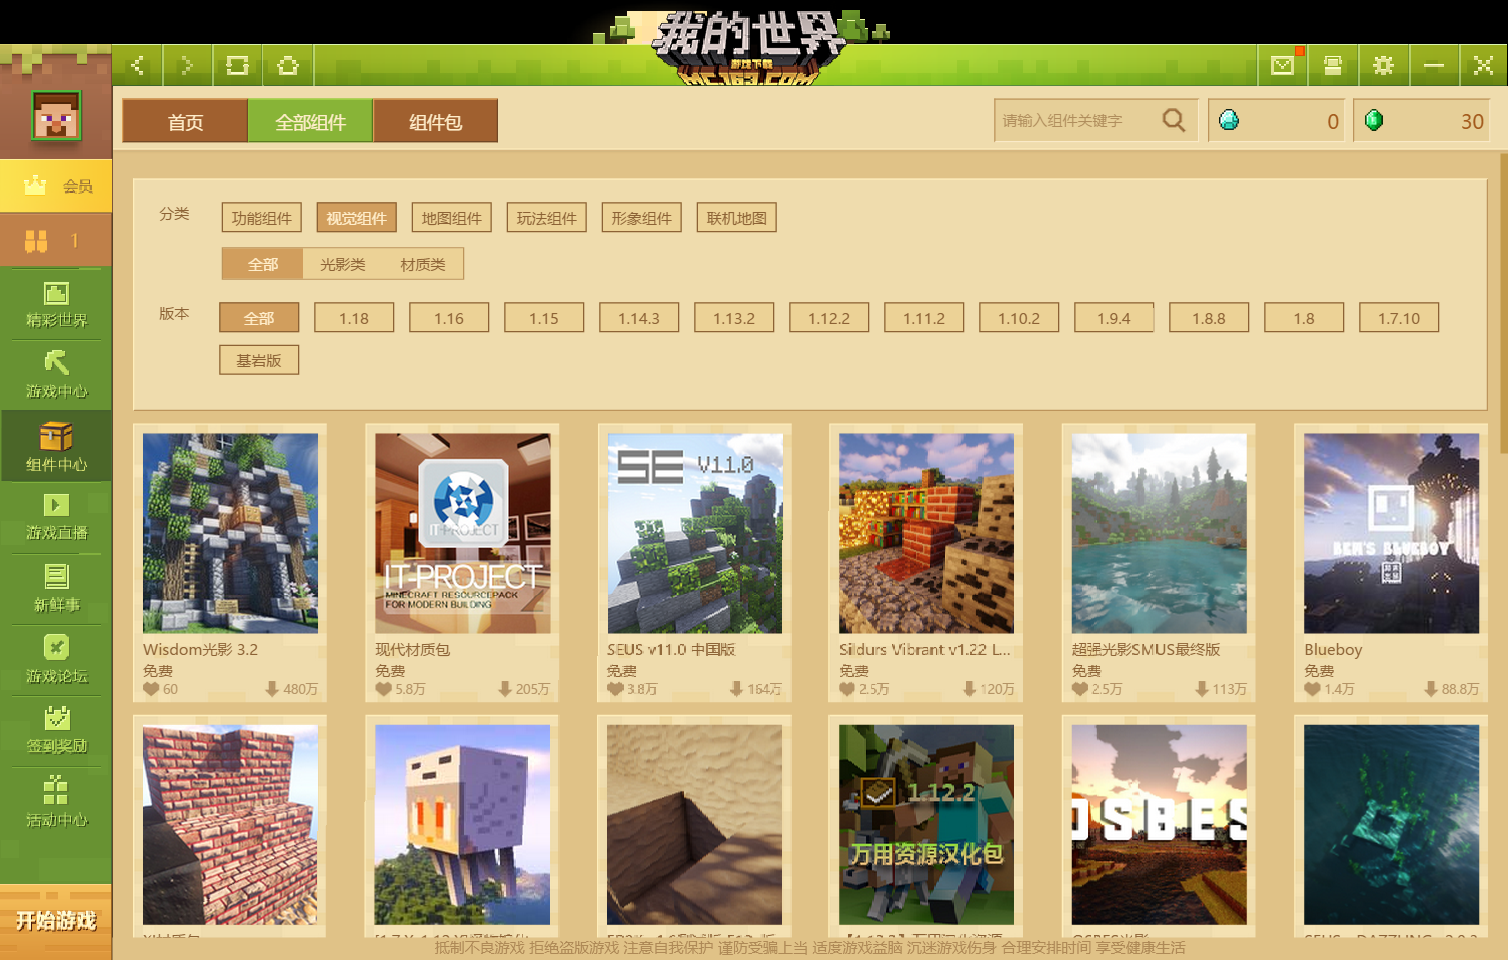
Task: Switch to the 组件包 tab
Action: tap(435, 120)
